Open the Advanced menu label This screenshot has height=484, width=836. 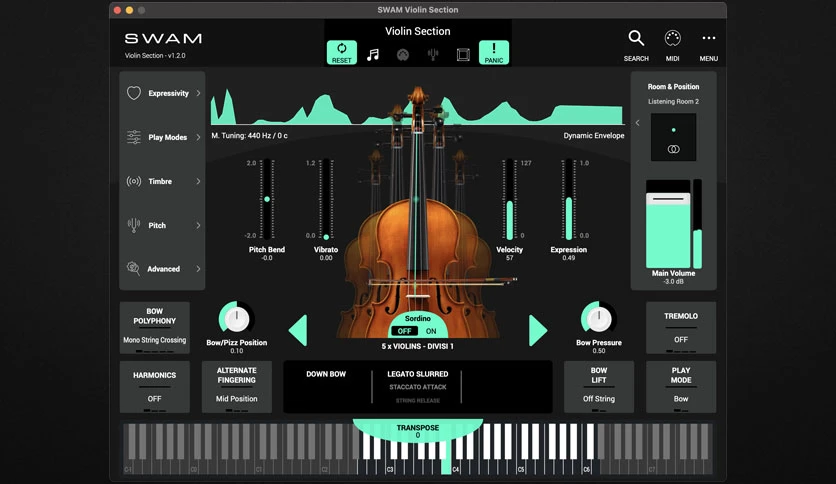tap(164, 269)
